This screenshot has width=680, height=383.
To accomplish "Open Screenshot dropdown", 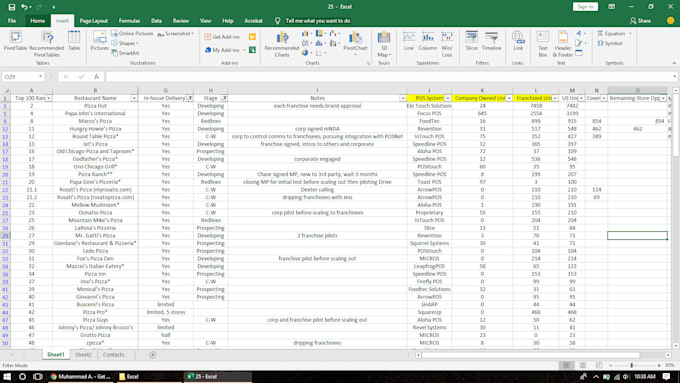I will [175, 33].
